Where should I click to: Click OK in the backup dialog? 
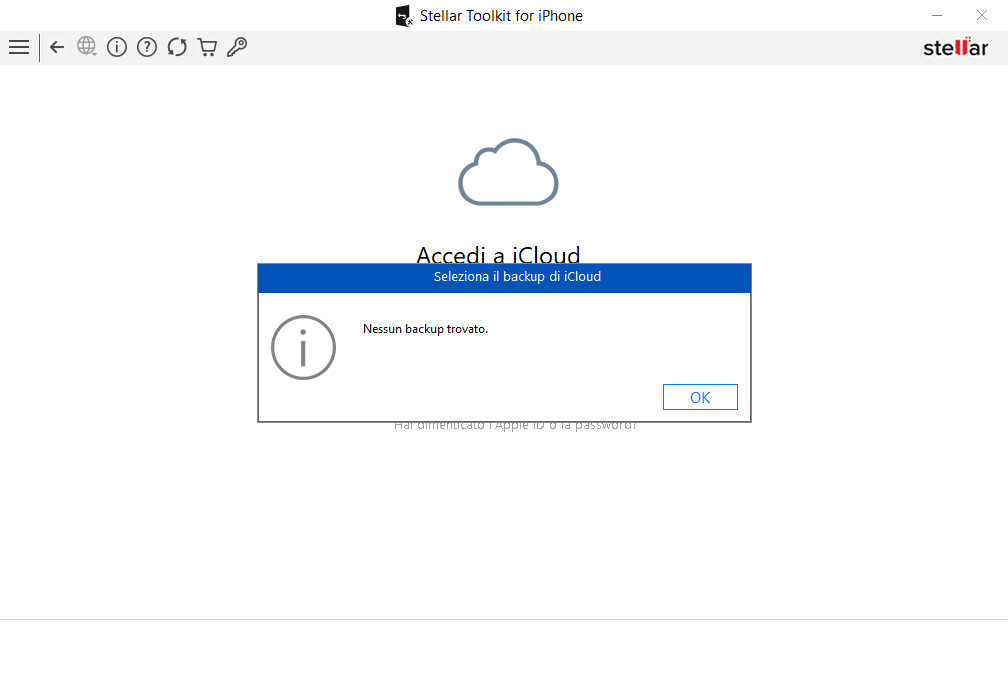click(x=700, y=397)
